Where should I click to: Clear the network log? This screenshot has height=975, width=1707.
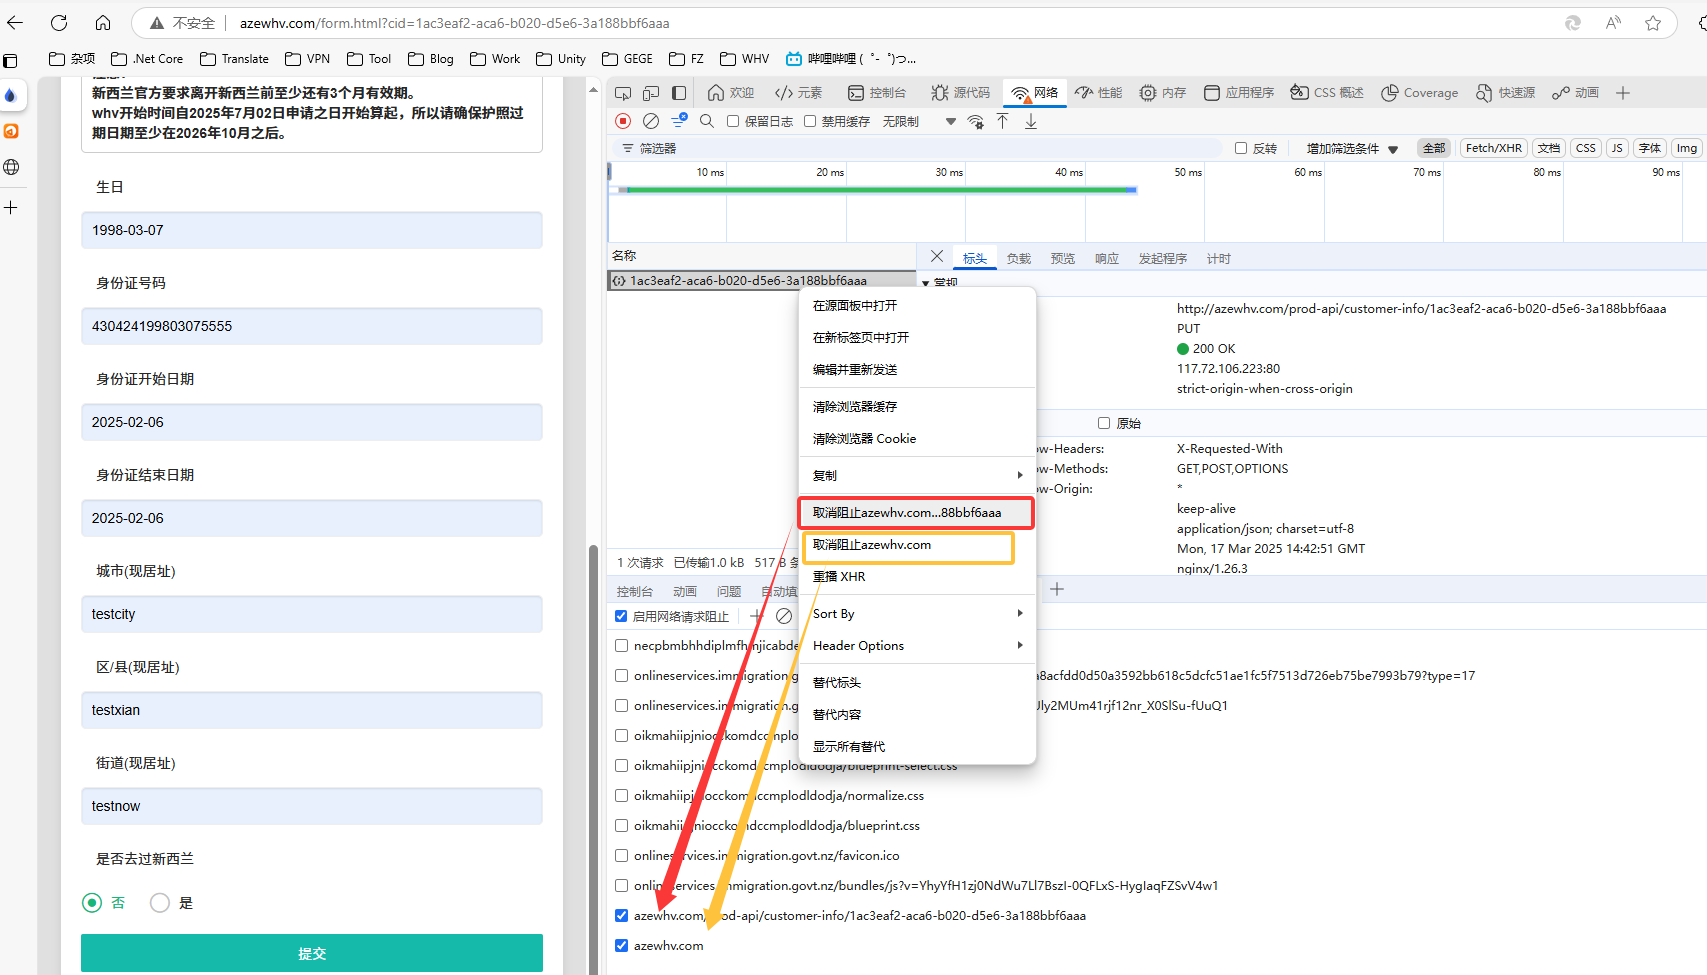coord(651,121)
